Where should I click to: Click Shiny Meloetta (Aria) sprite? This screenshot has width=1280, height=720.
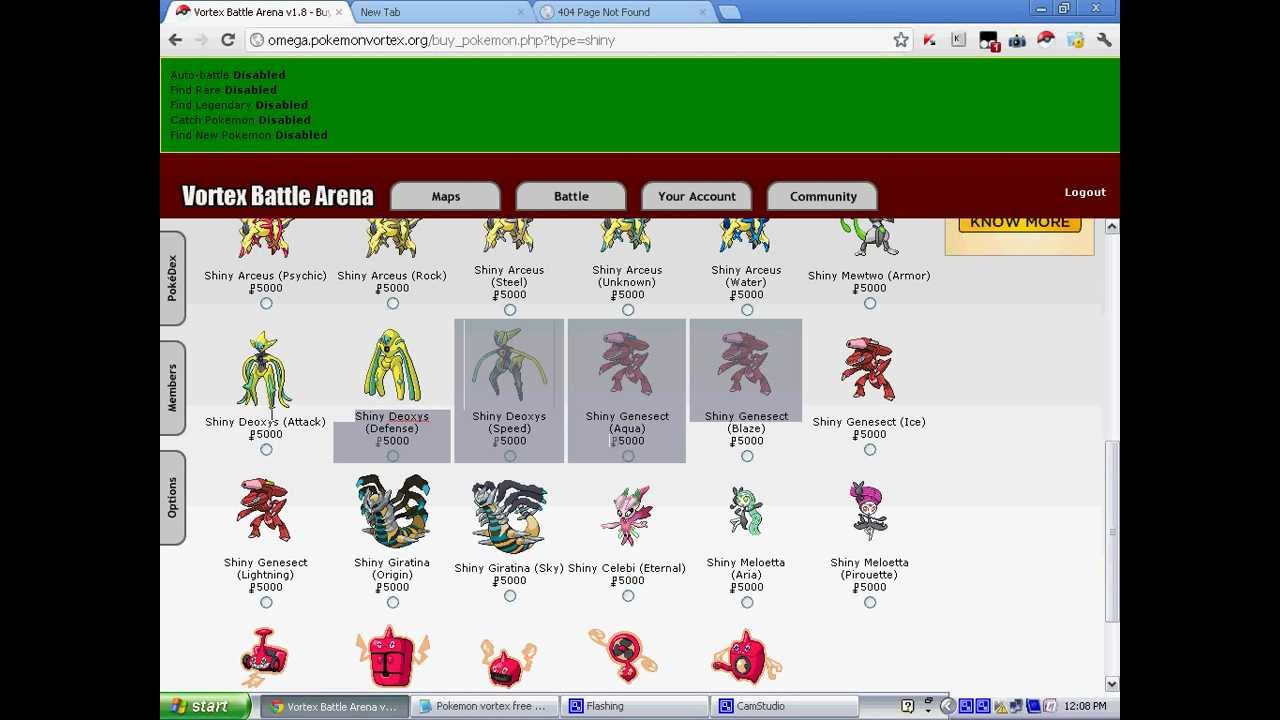746,511
